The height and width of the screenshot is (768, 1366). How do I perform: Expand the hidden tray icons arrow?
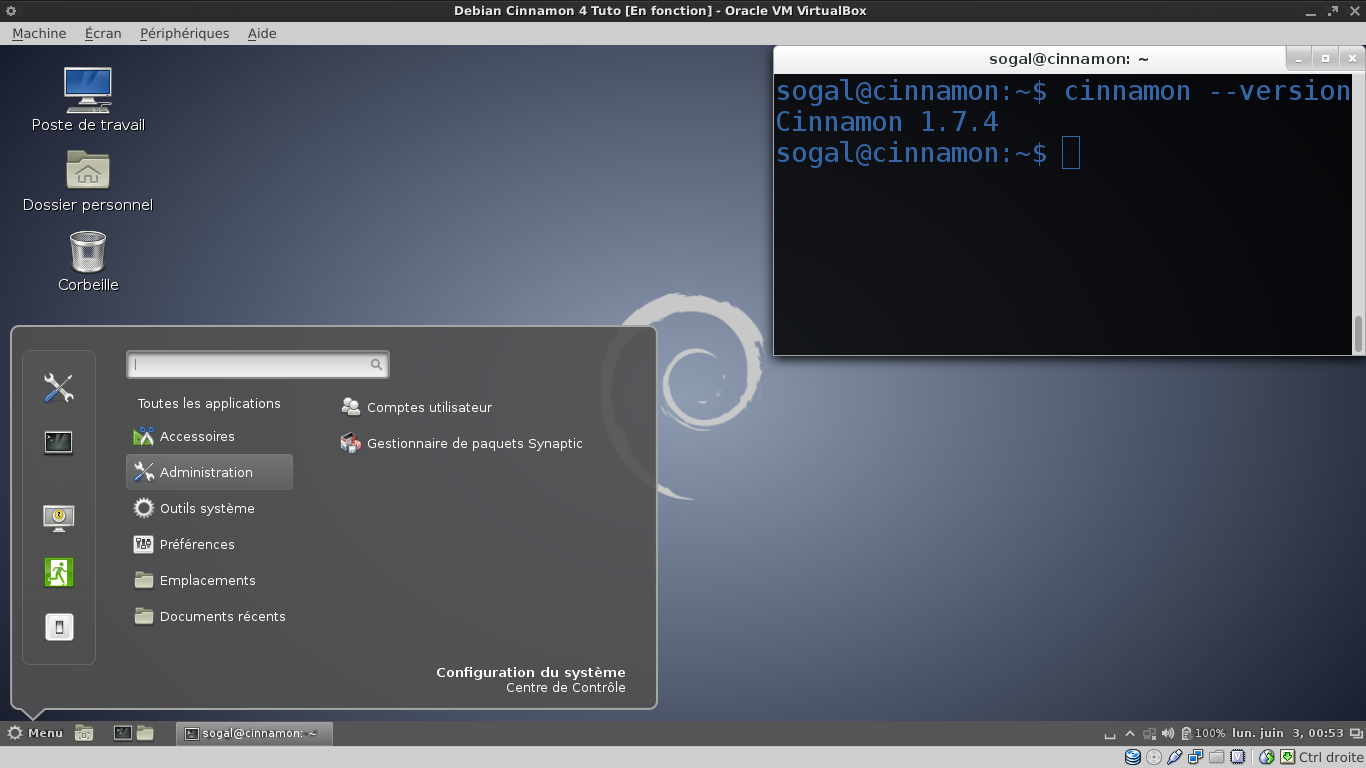coord(1130,733)
